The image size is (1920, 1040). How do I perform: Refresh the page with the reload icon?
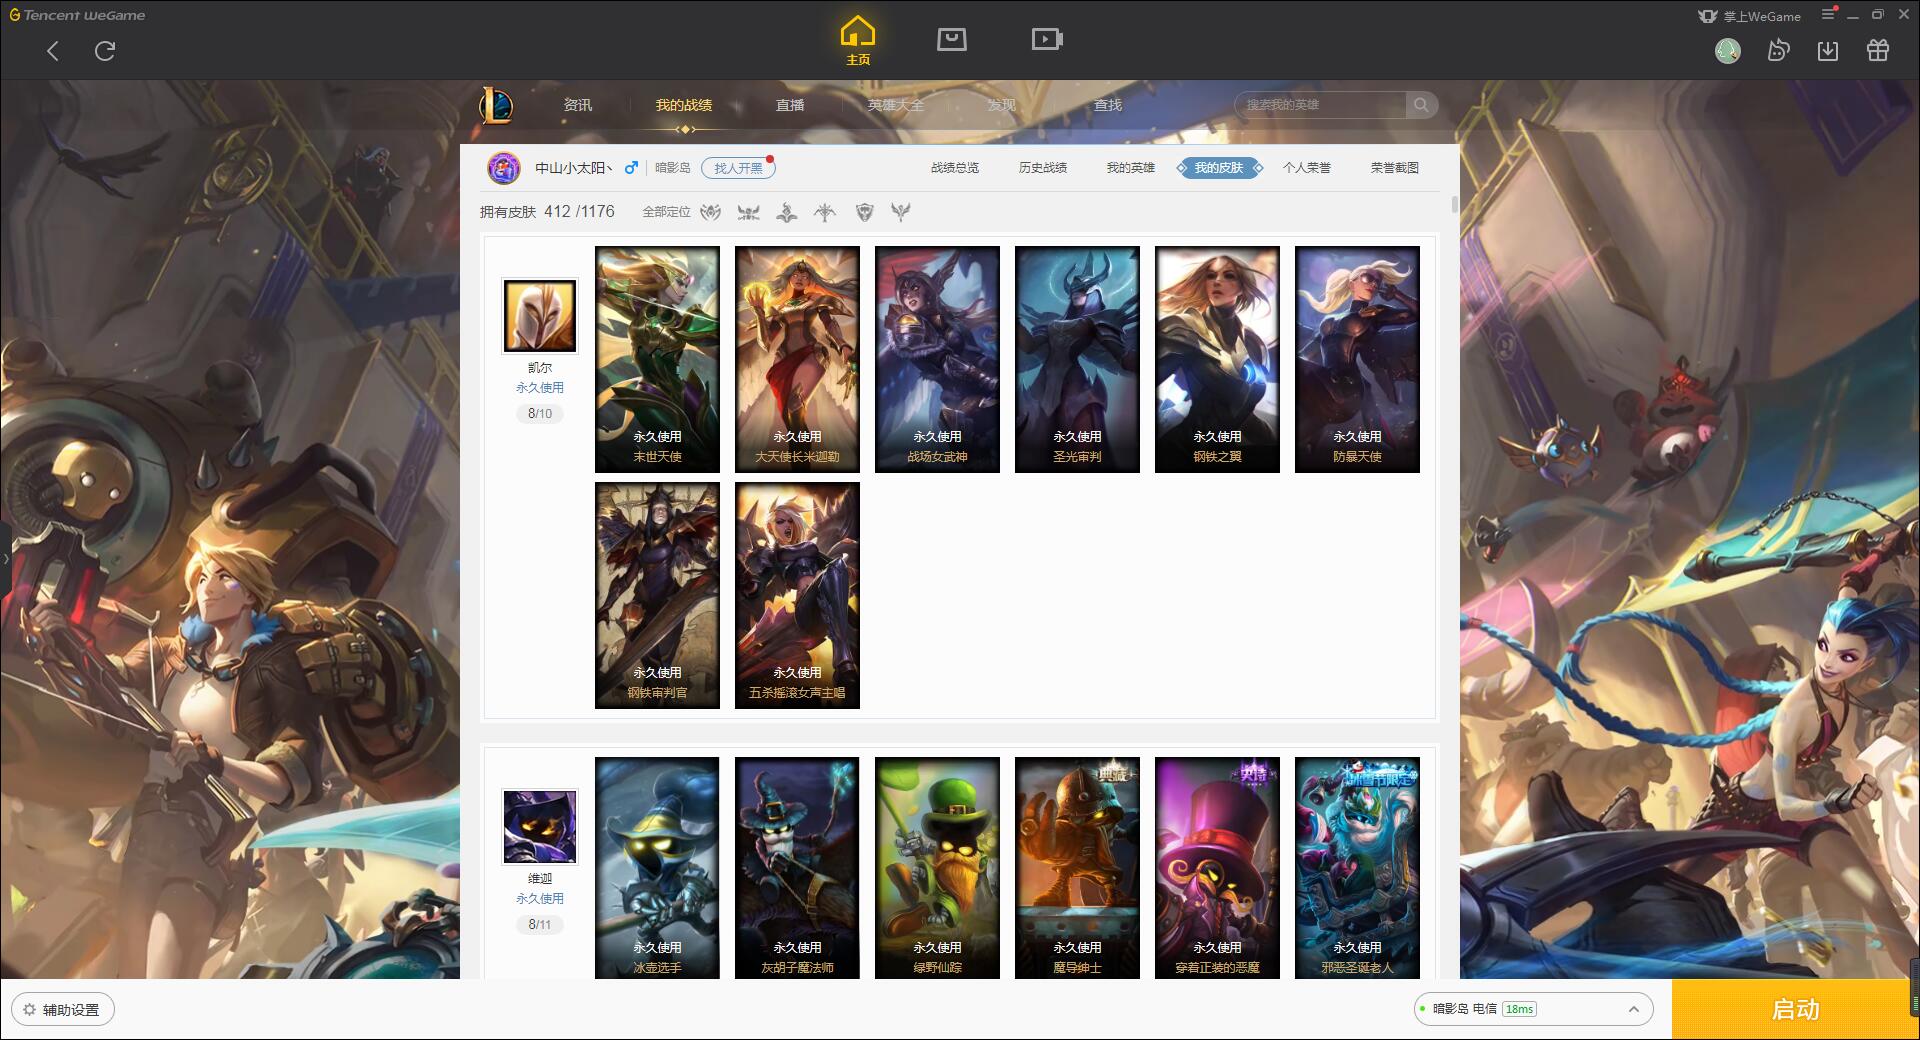[105, 51]
